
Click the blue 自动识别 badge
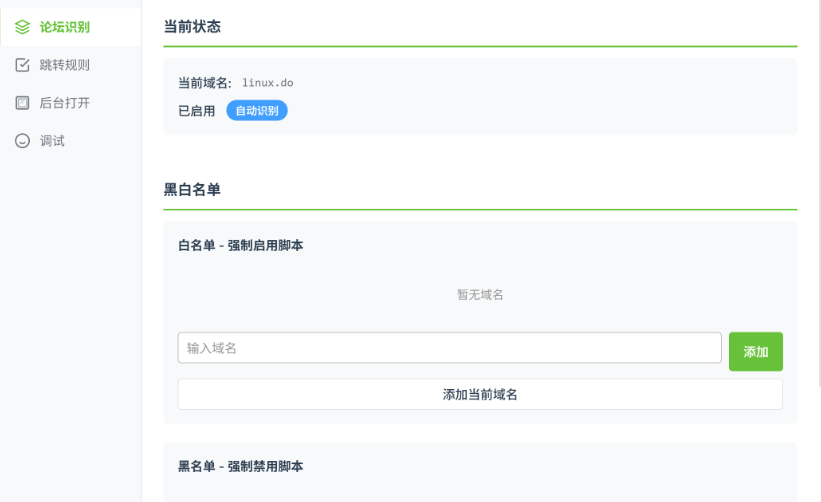(x=257, y=110)
